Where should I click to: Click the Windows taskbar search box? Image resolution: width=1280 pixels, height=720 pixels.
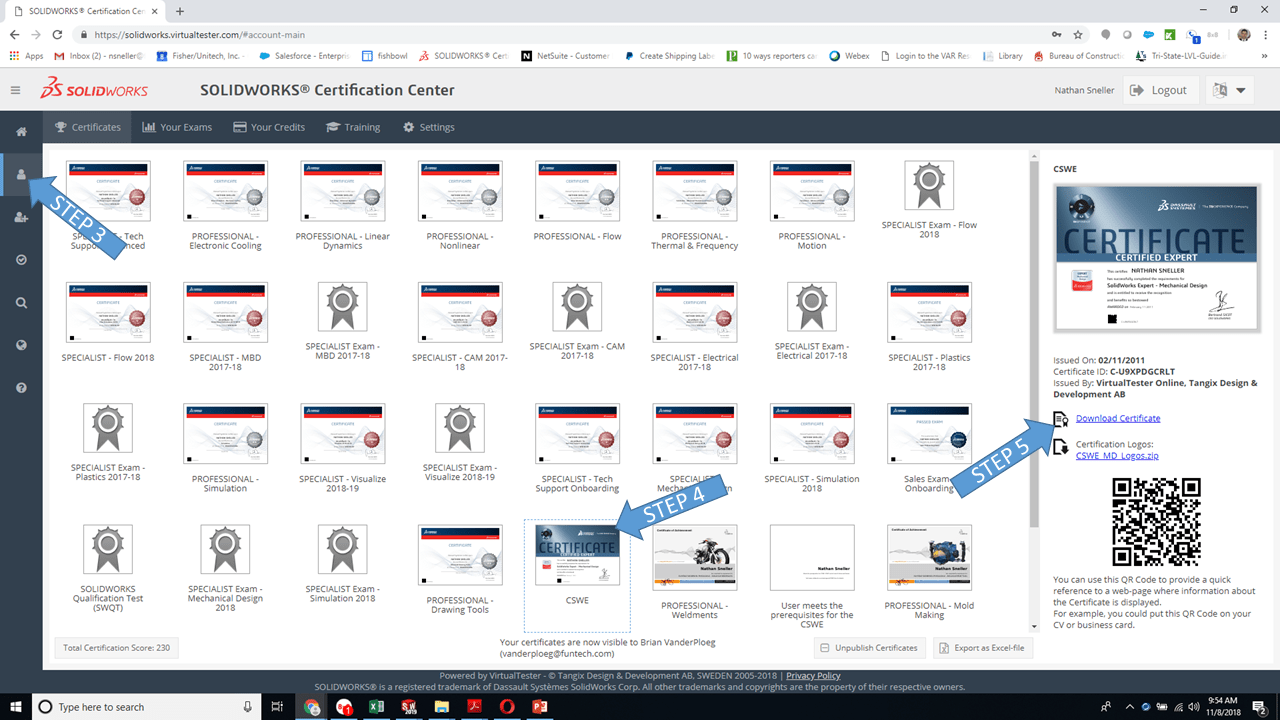tap(147, 707)
